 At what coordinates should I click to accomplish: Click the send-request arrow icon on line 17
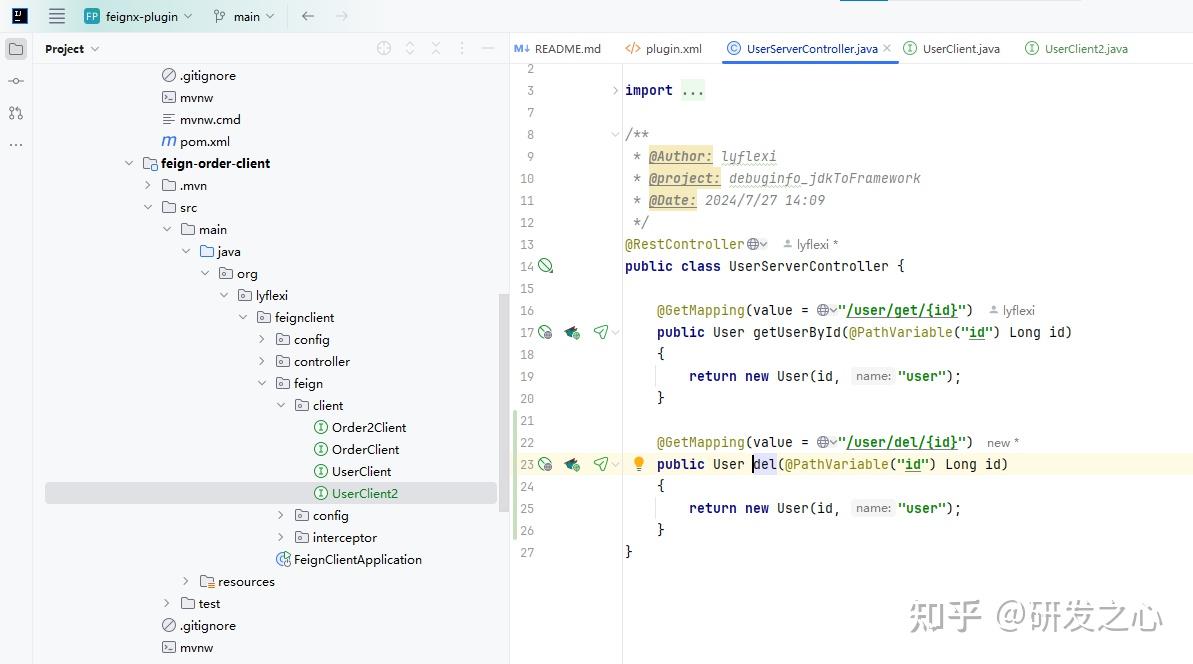602,331
